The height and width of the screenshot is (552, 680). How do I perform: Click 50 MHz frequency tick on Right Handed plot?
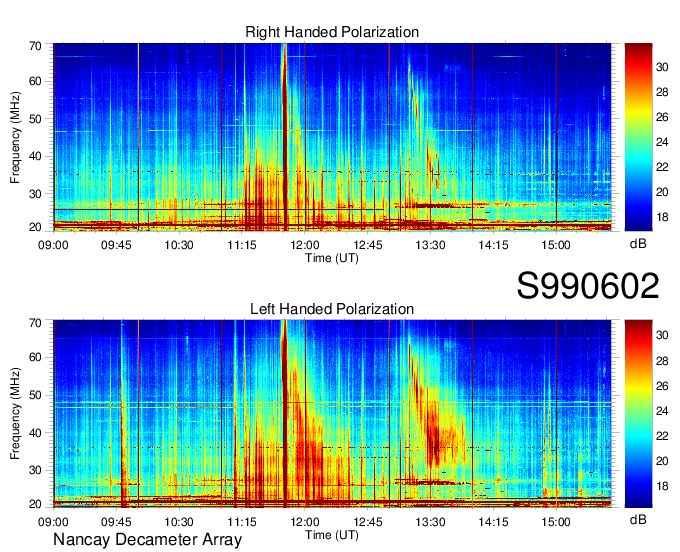36,119
